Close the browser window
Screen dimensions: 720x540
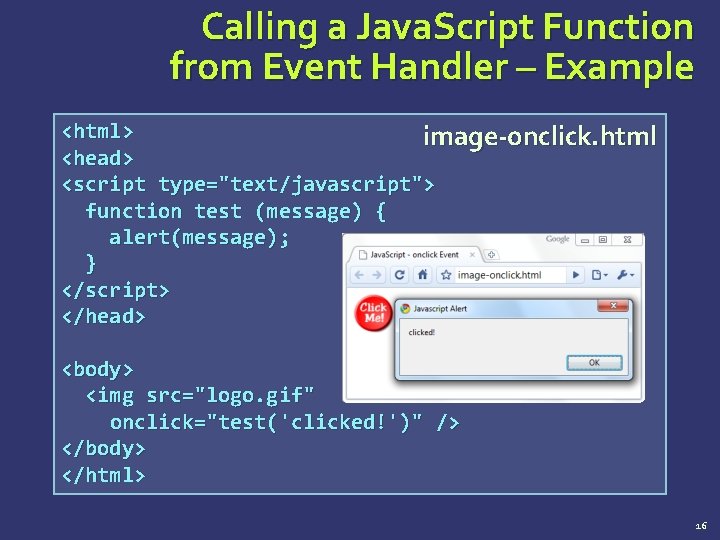pos(627,240)
